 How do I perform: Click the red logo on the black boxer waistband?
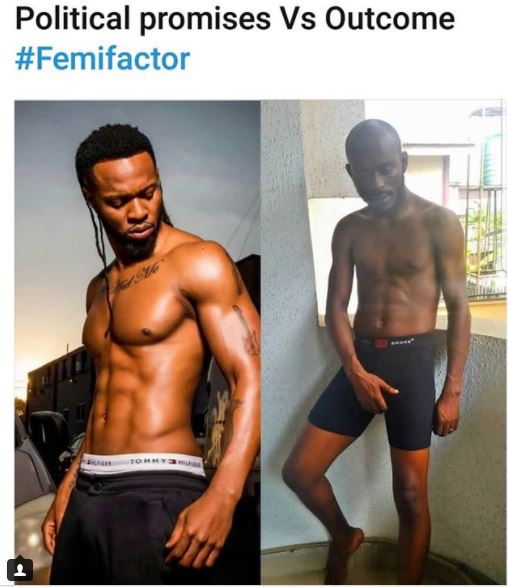(x=381, y=343)
